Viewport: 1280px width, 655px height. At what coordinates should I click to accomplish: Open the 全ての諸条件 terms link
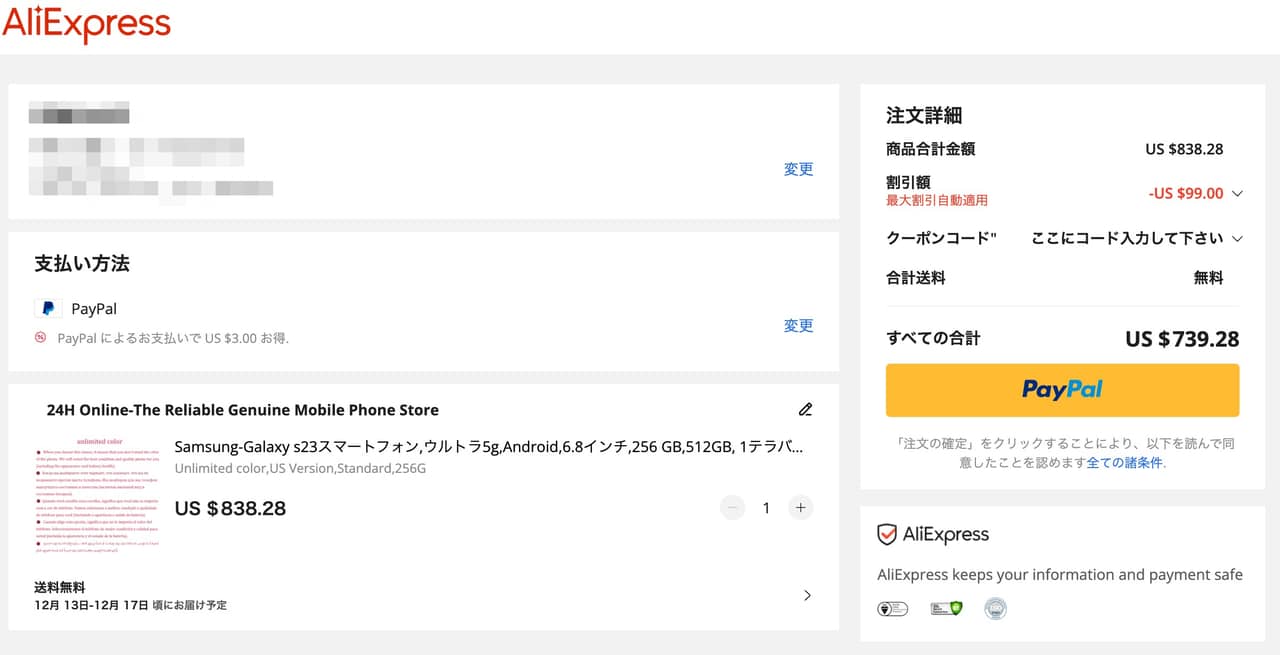point(1125,463)
